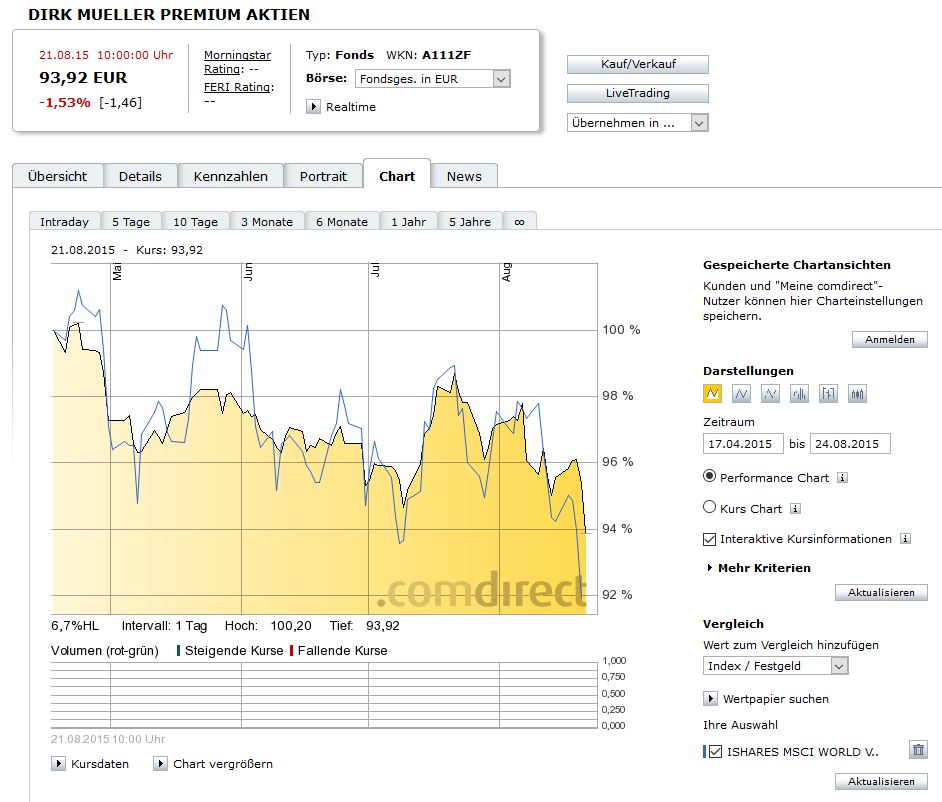This screenshot has width=942, height=802.
Task: Select the second line chart style icon
Action: tap(741, 393)
